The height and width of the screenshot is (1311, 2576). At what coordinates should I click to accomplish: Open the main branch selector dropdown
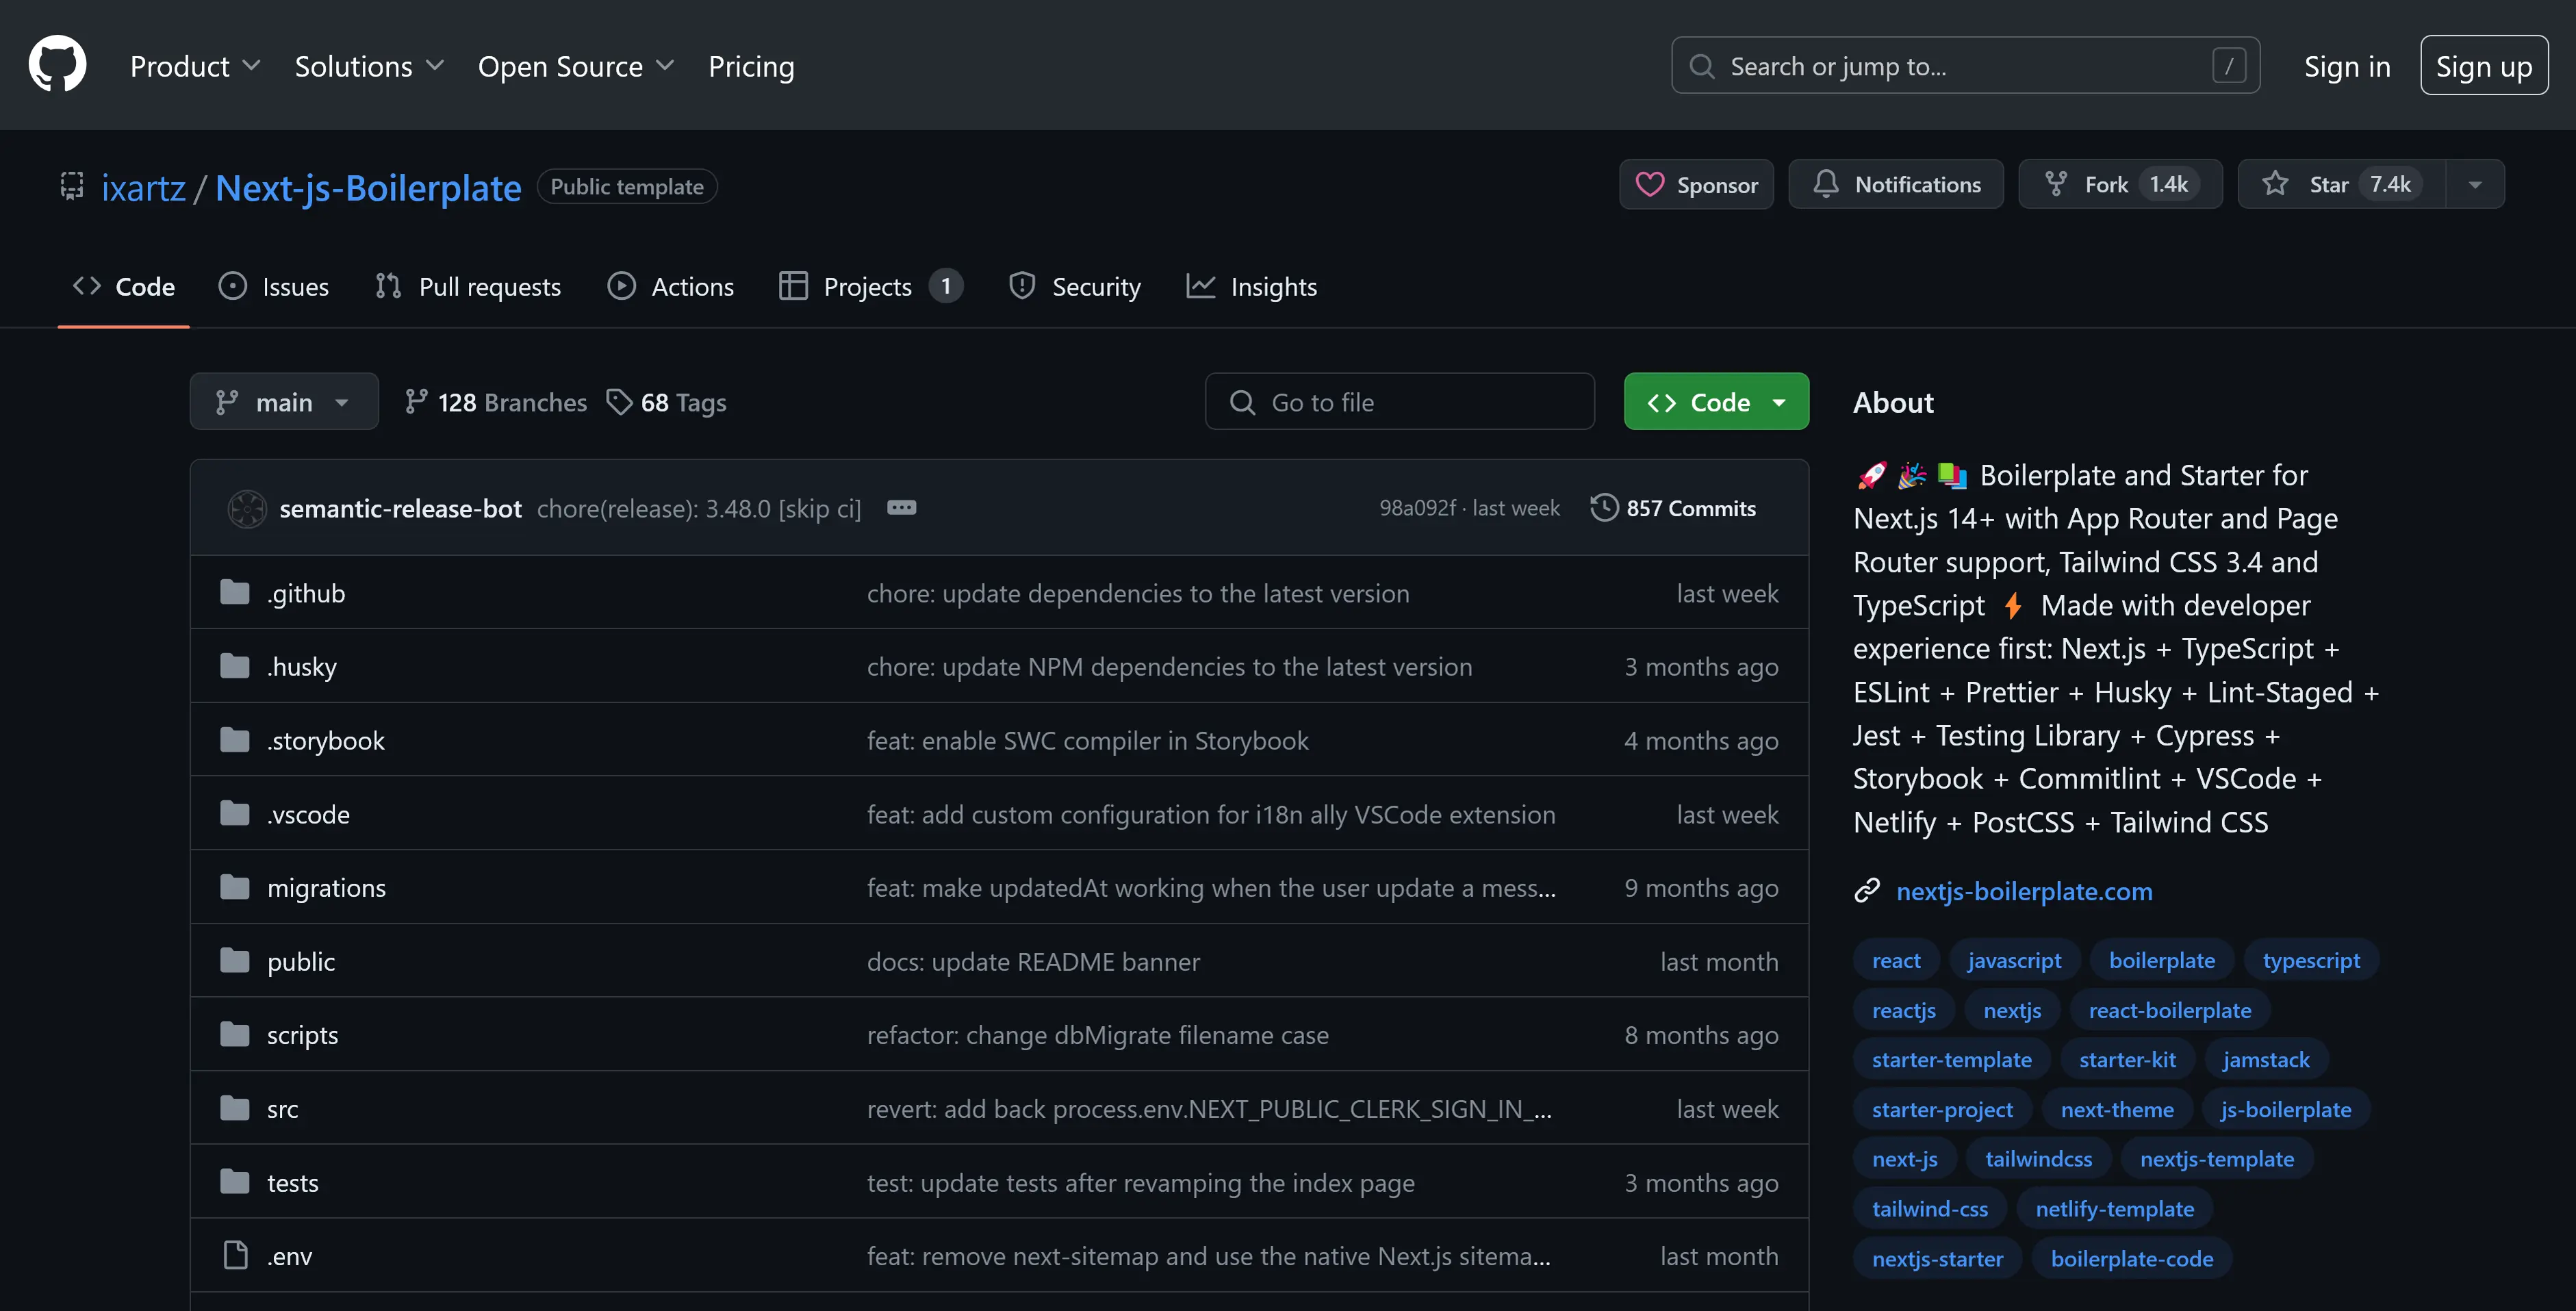click(x=284, y=401)
